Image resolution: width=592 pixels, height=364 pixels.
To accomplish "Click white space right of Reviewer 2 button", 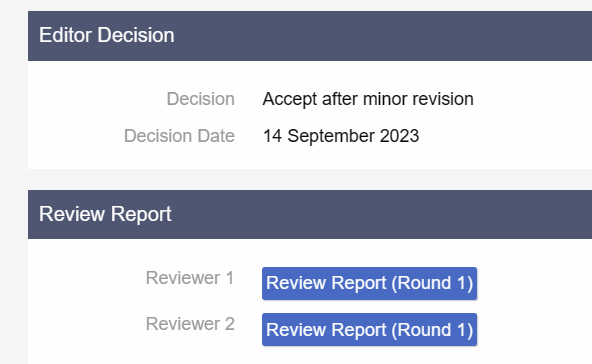I will pos(536,330).
